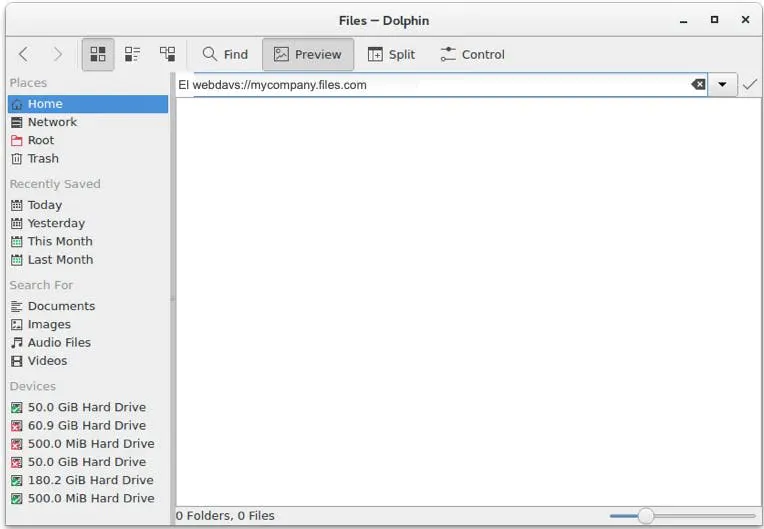Click the Yesterday calendar icon

point(17,223)
